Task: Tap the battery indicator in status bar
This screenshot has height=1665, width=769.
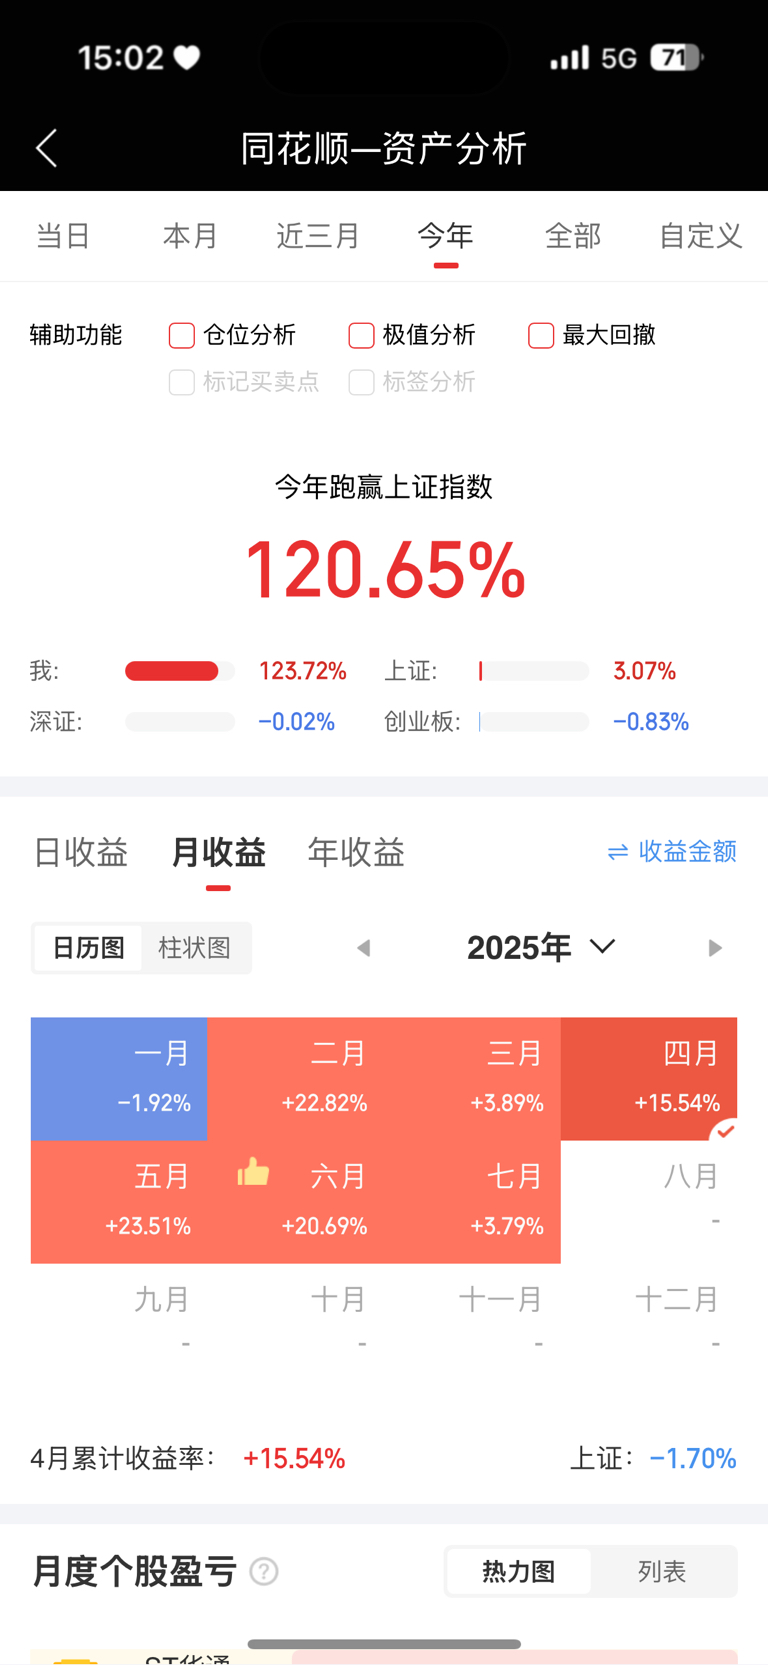Action: (677, 58)
